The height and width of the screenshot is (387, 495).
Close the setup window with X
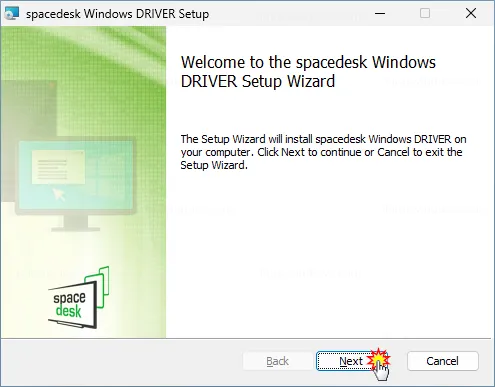[x=471, y=14]
